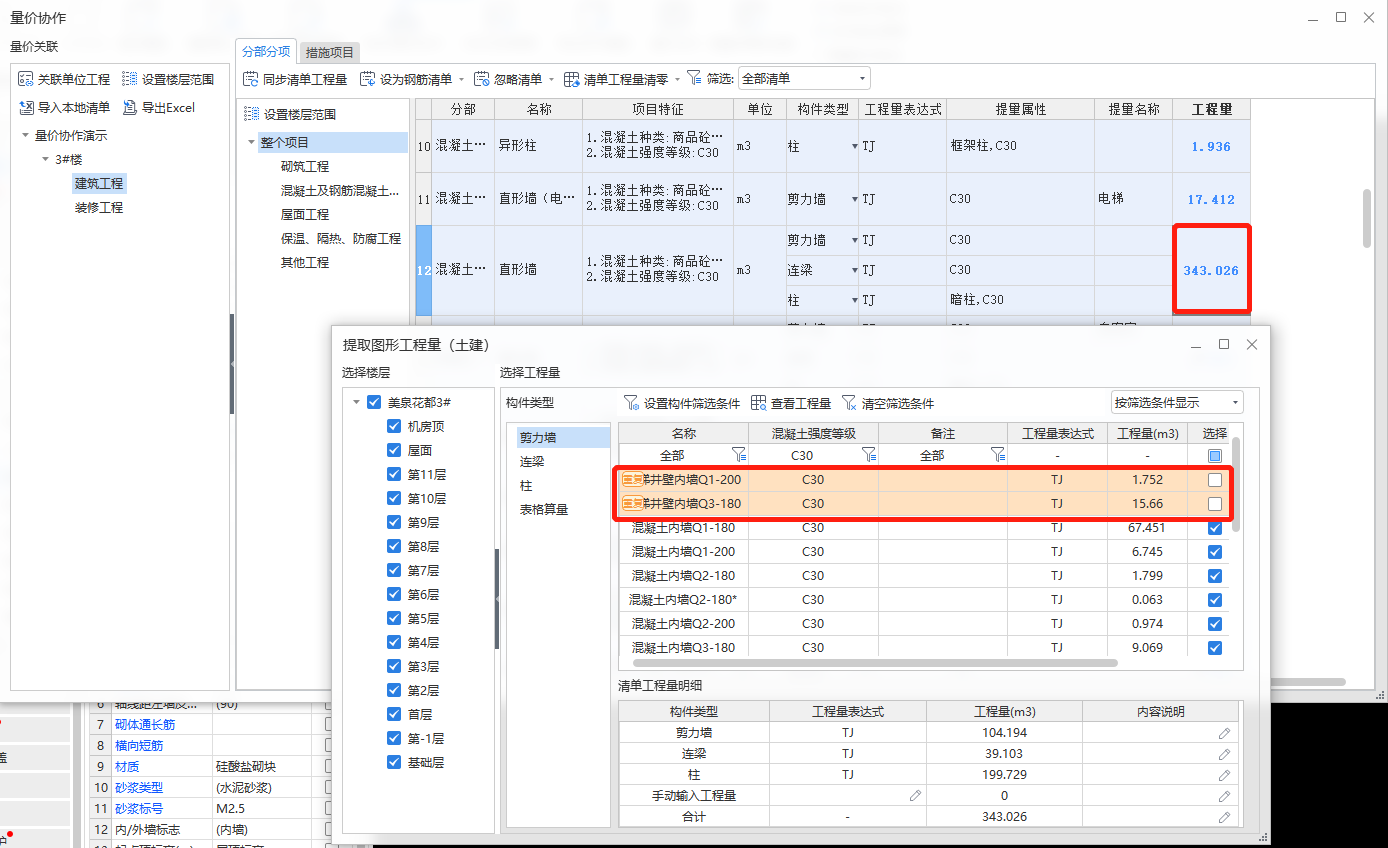Screen dimensions: 1388x848
Task: Select 建筑工程 in the project tree
Action: pos(99,183)
